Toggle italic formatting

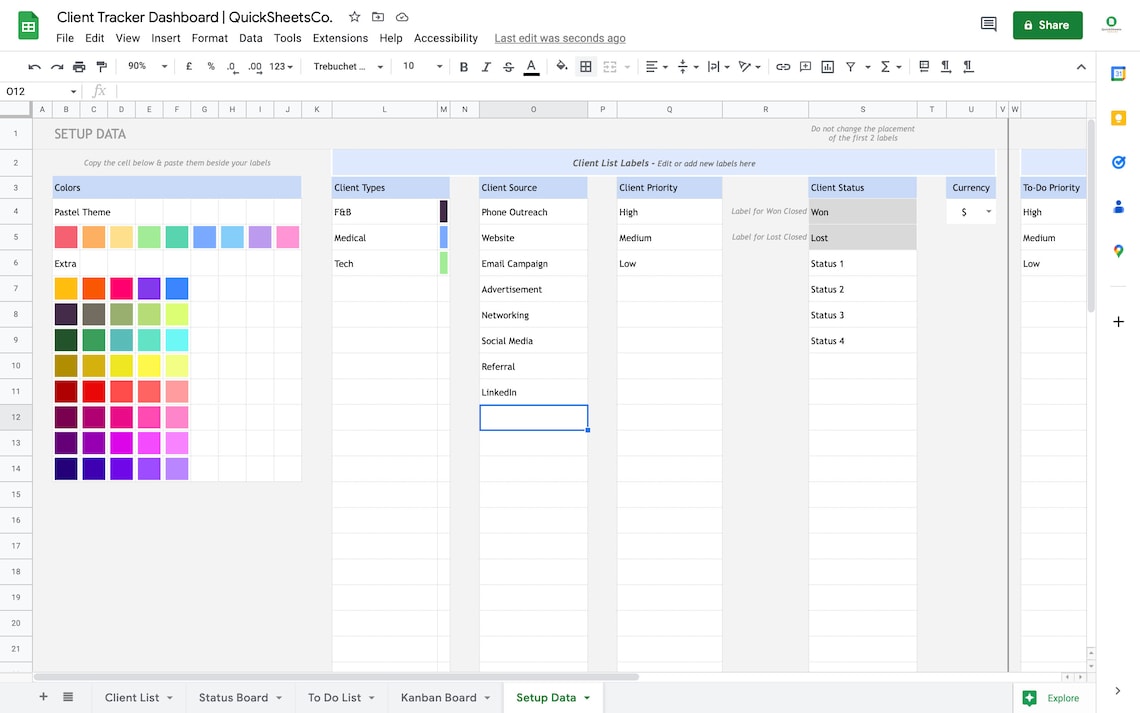486,66
